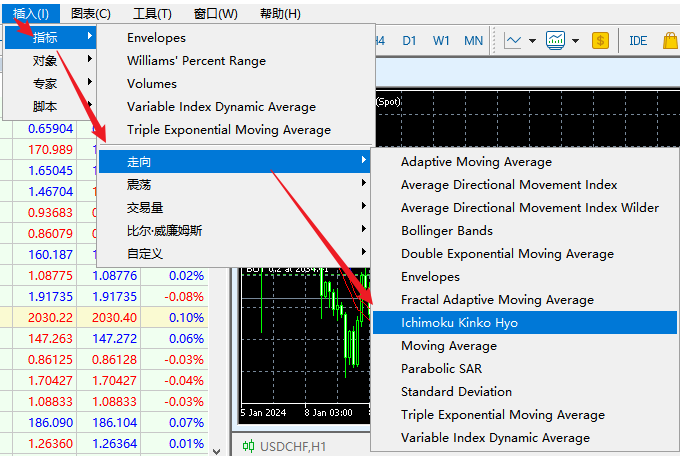The width and height of the screenshot is (680, 456).
Task: Click bid price 1.26360
Action: (x=50, y=443)
